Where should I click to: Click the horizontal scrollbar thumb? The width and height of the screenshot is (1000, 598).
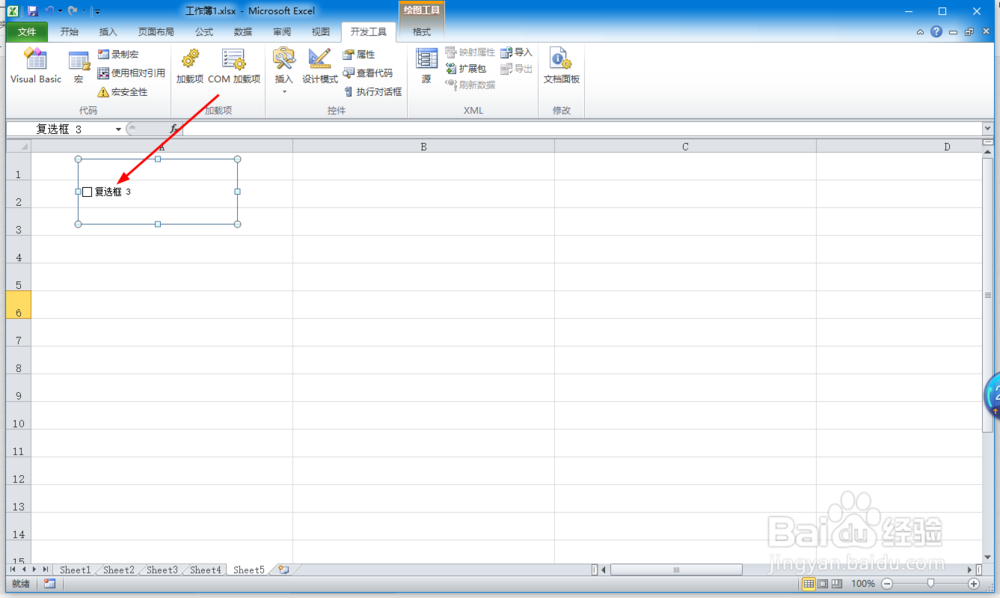[x=676, y=570]
